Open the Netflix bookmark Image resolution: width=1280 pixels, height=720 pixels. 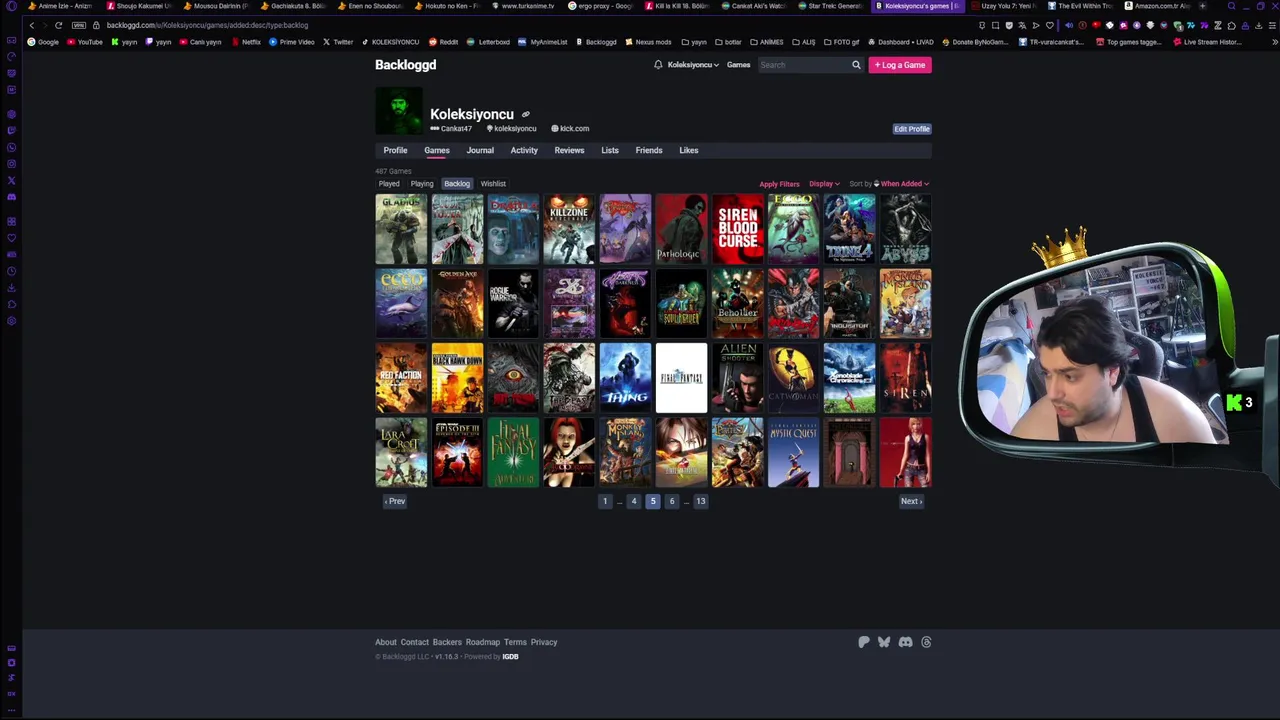(x=246, y=42)
